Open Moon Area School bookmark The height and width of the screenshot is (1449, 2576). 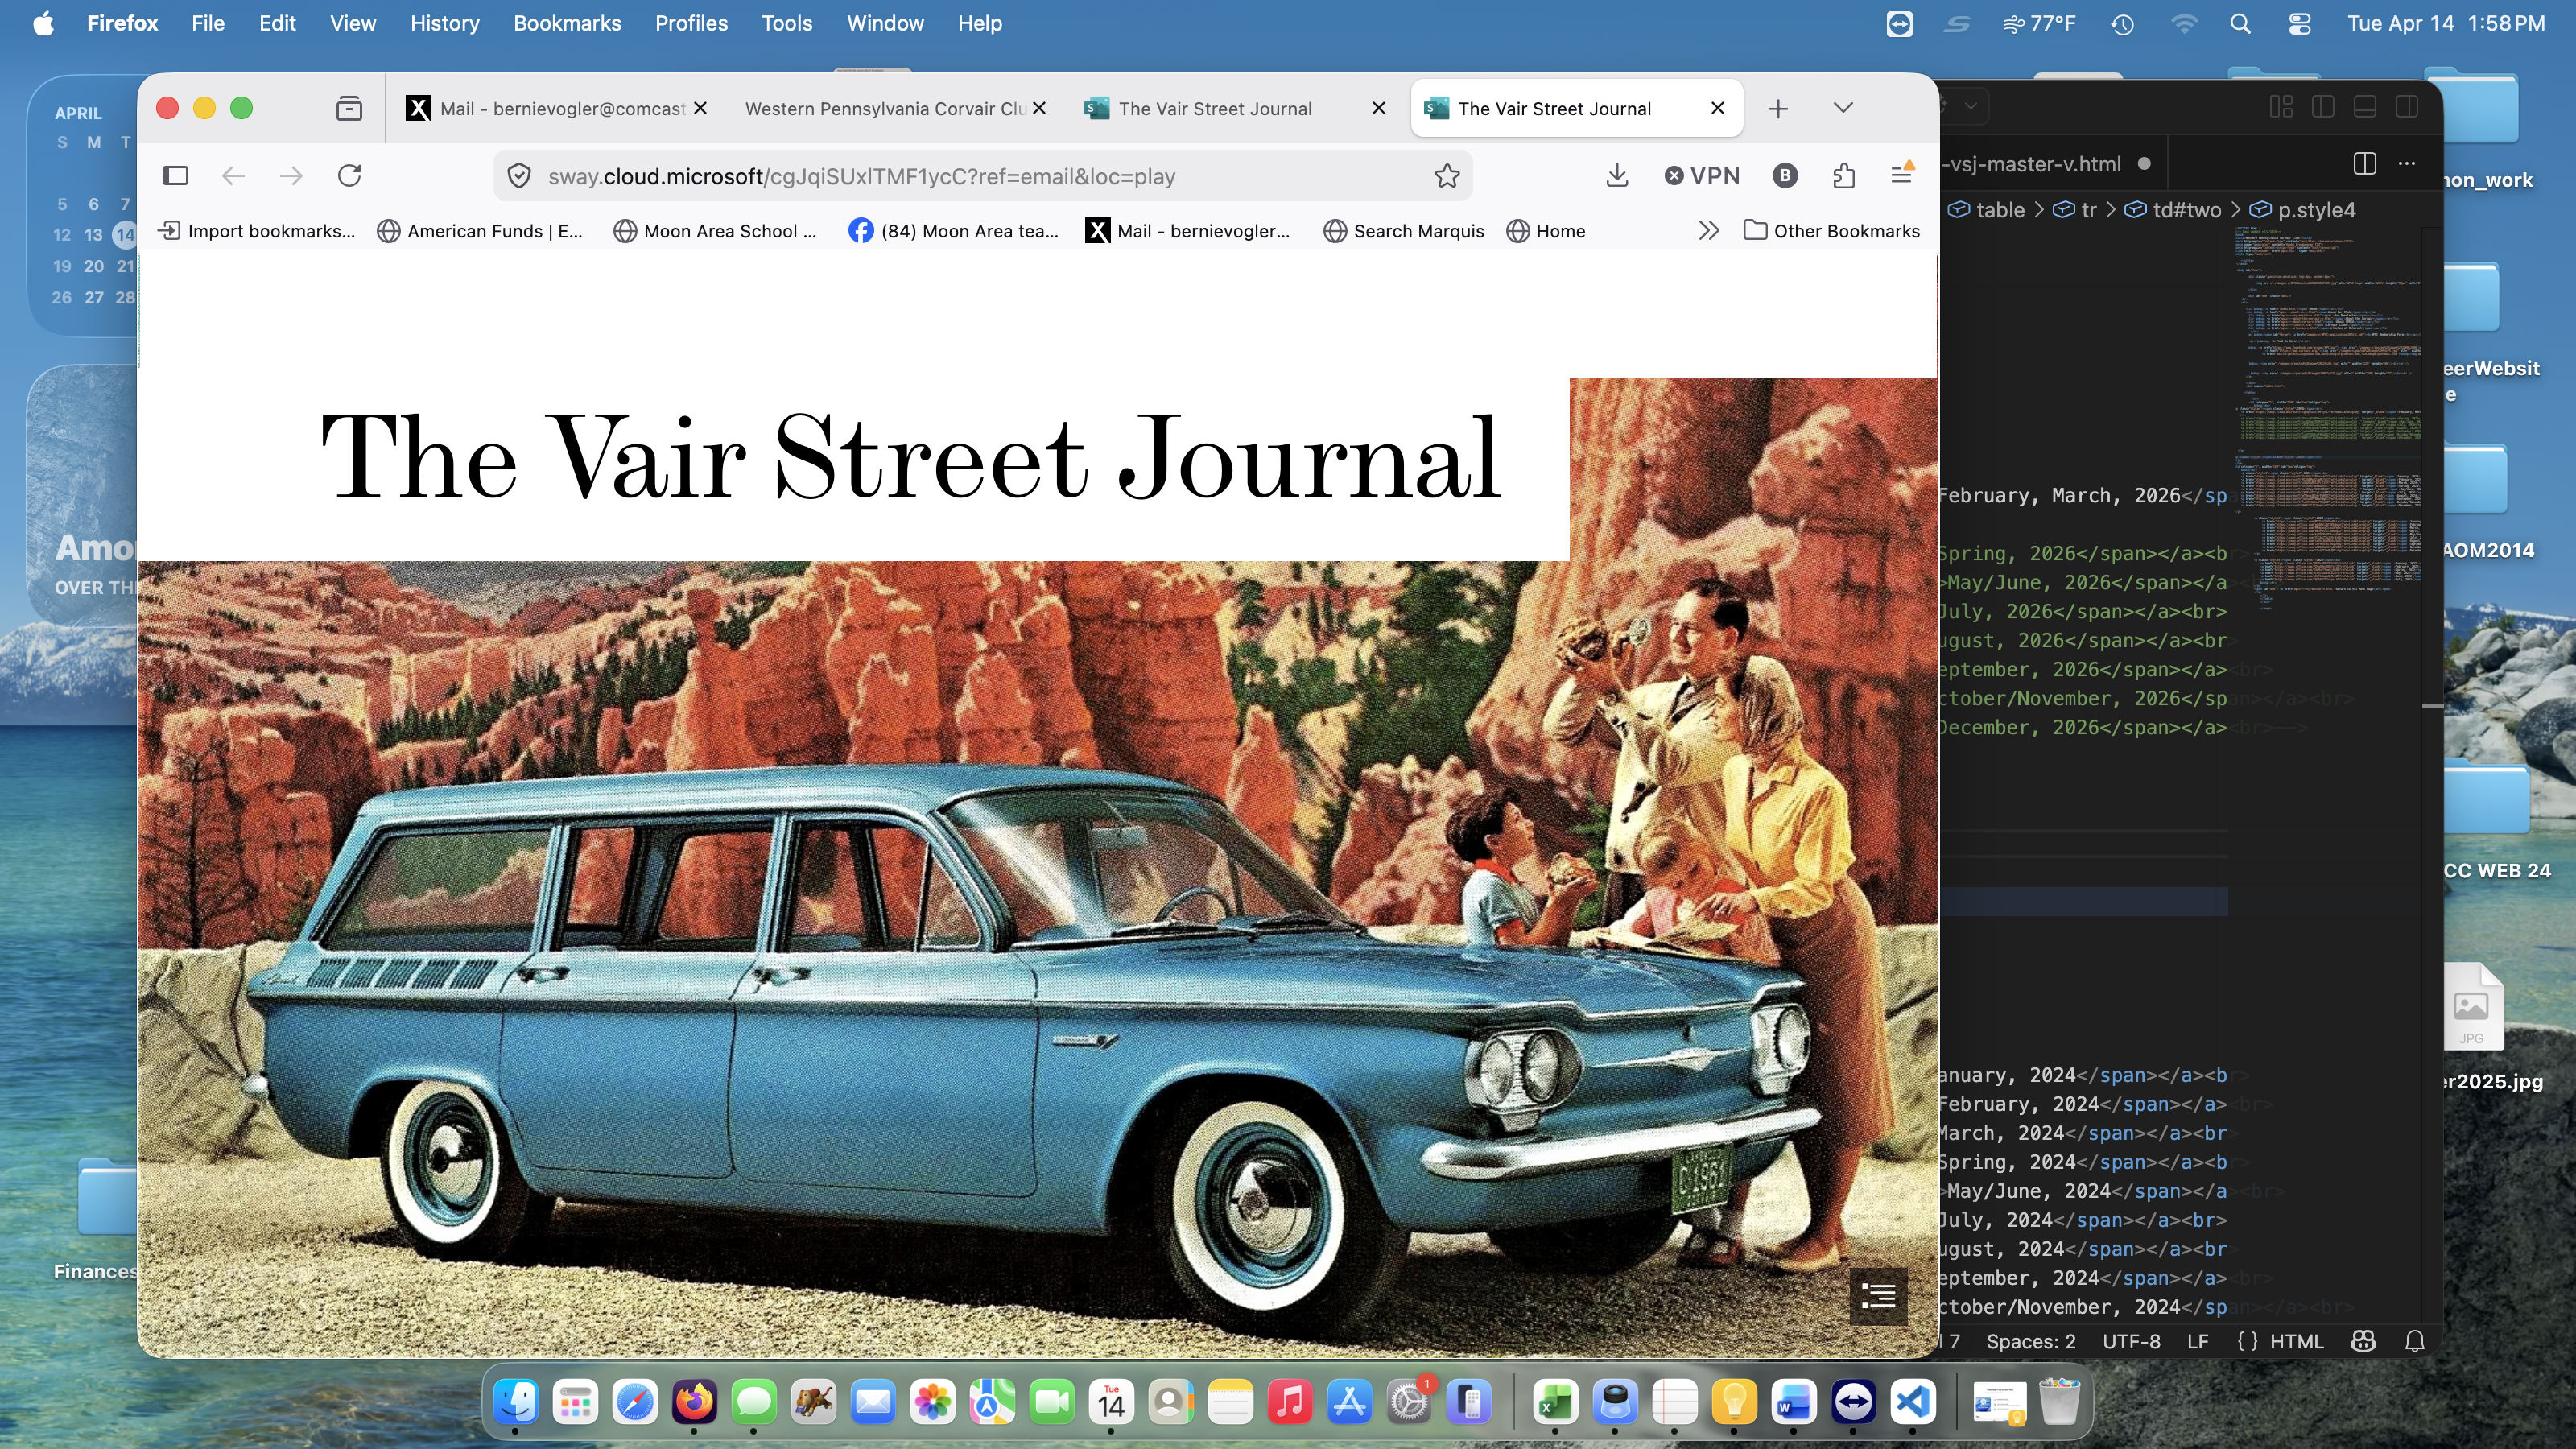715,231
